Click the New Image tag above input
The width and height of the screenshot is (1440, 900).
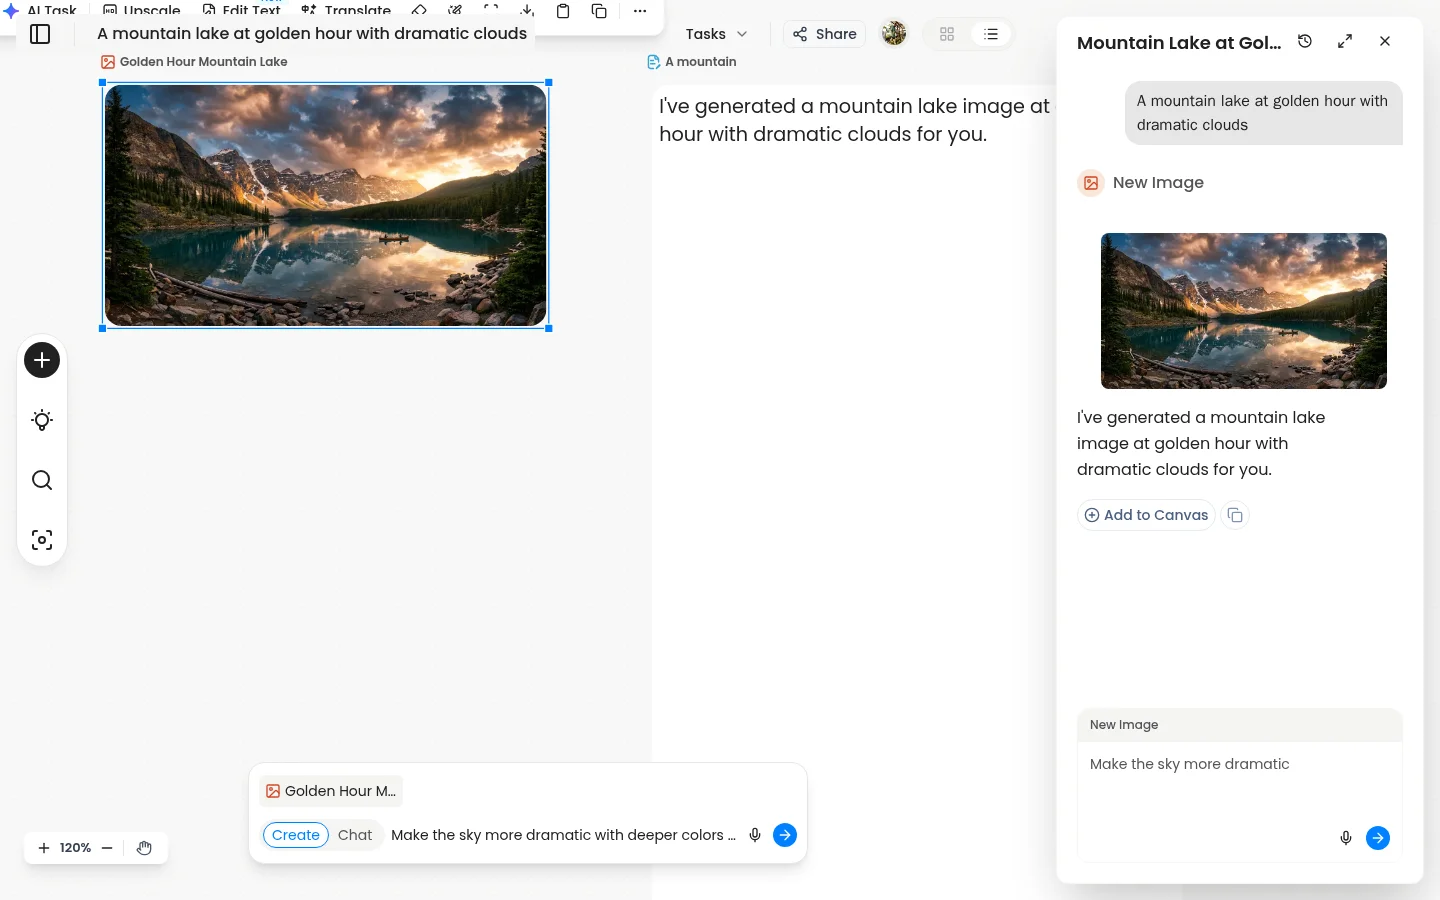(x=1124, y=725)
